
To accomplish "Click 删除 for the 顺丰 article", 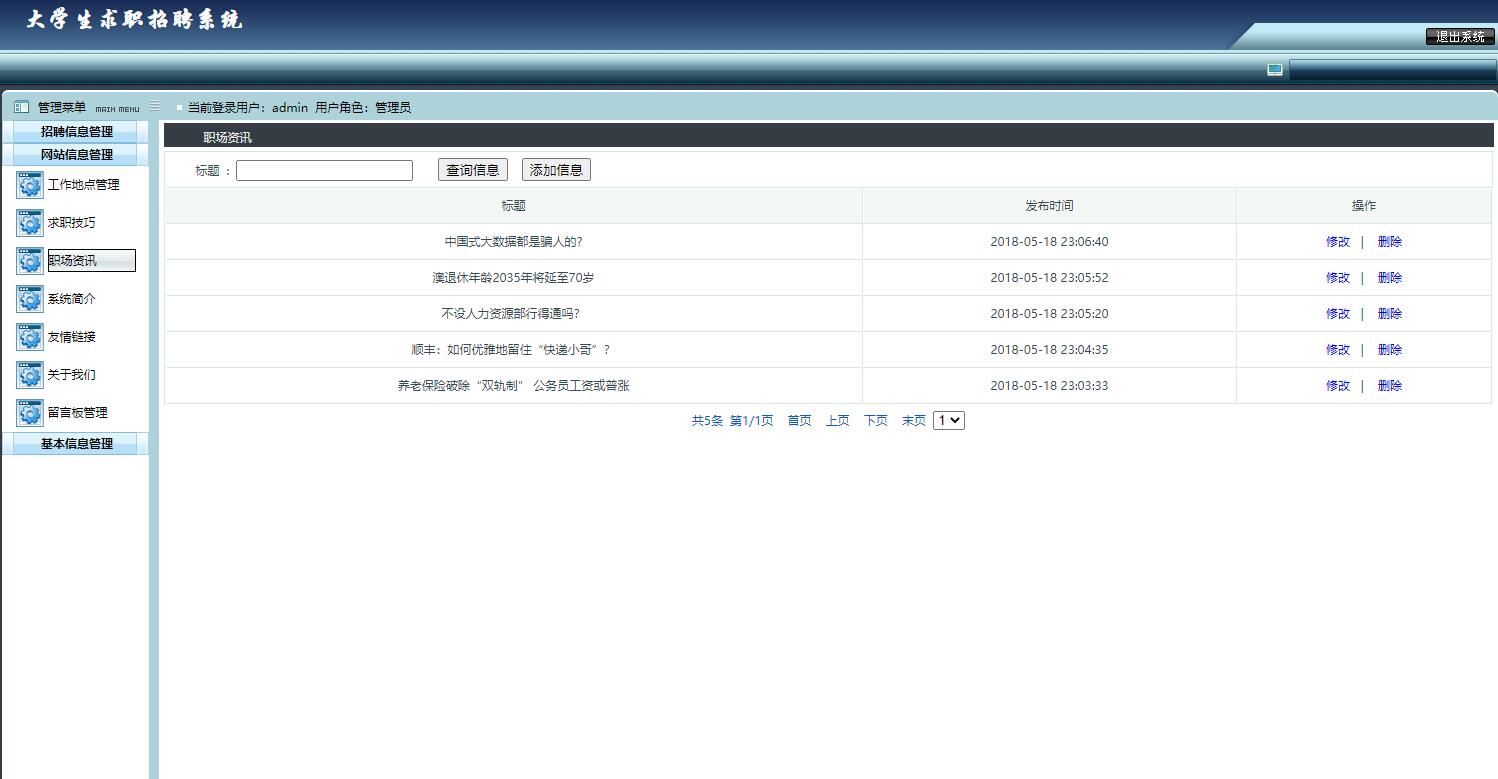I will [x=1389, y=349].
